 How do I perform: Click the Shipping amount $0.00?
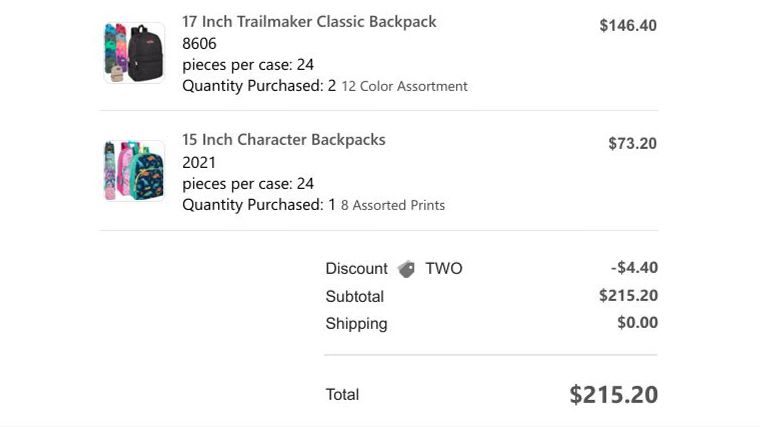coord(637,323)
